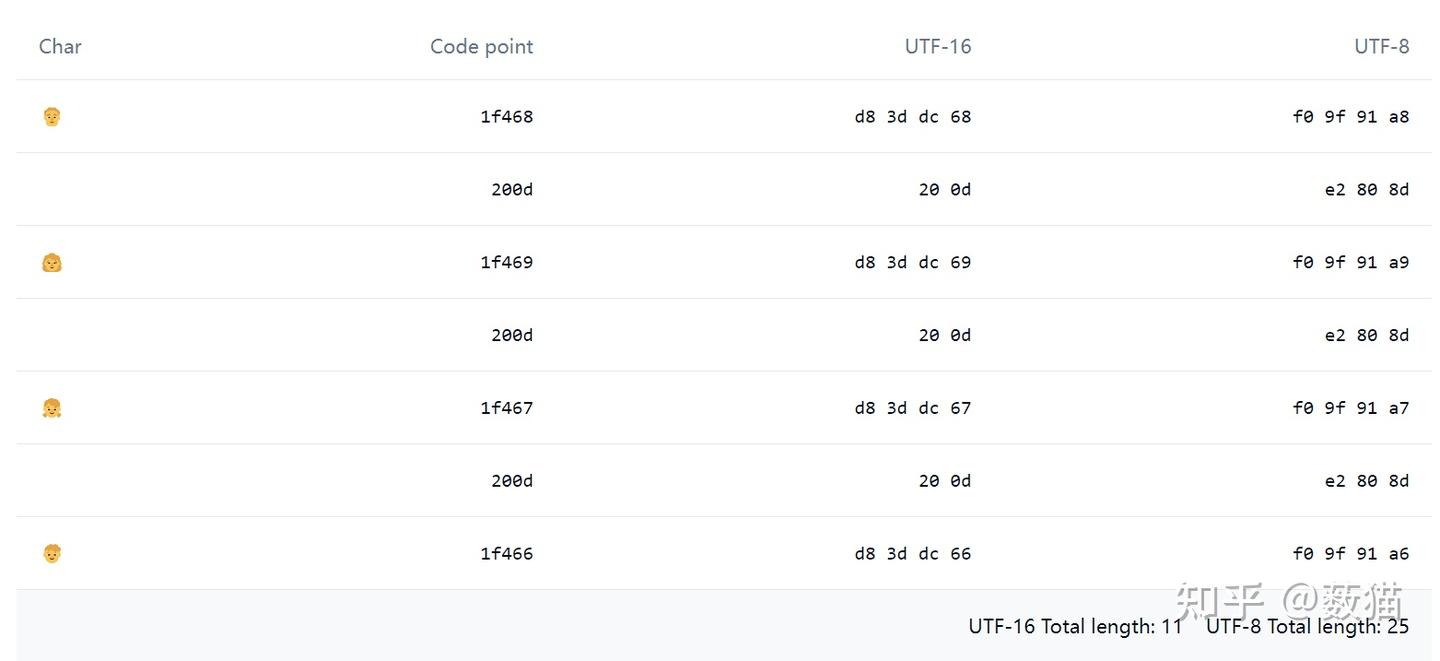The height and width of the screenshot is (661, 1440).
Task: Click code point value 1f469
Action: tap(506, 263)
